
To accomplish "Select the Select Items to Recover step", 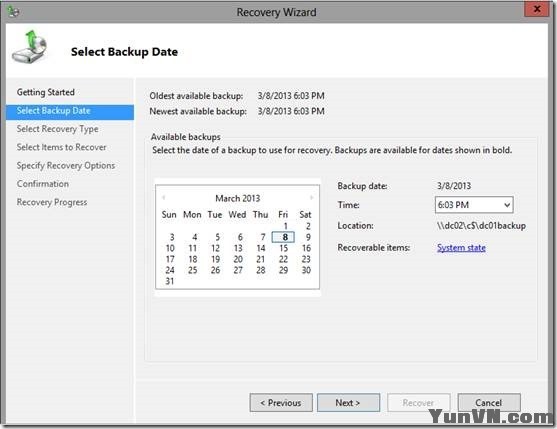I will [61, 147].
